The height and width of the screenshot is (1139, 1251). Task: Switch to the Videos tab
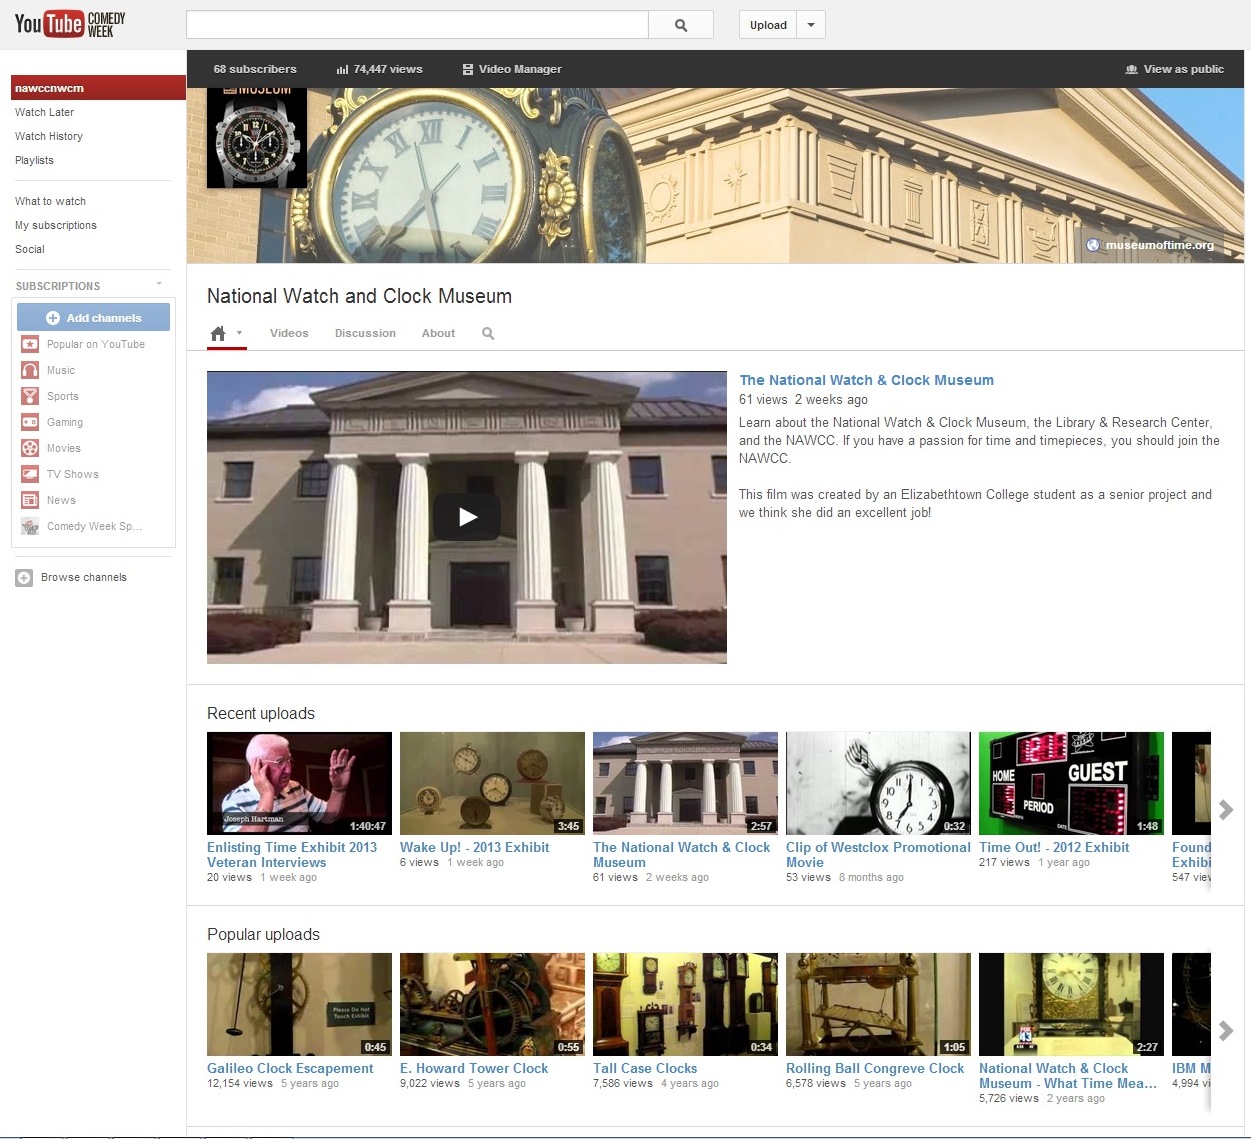coord(289,333)
